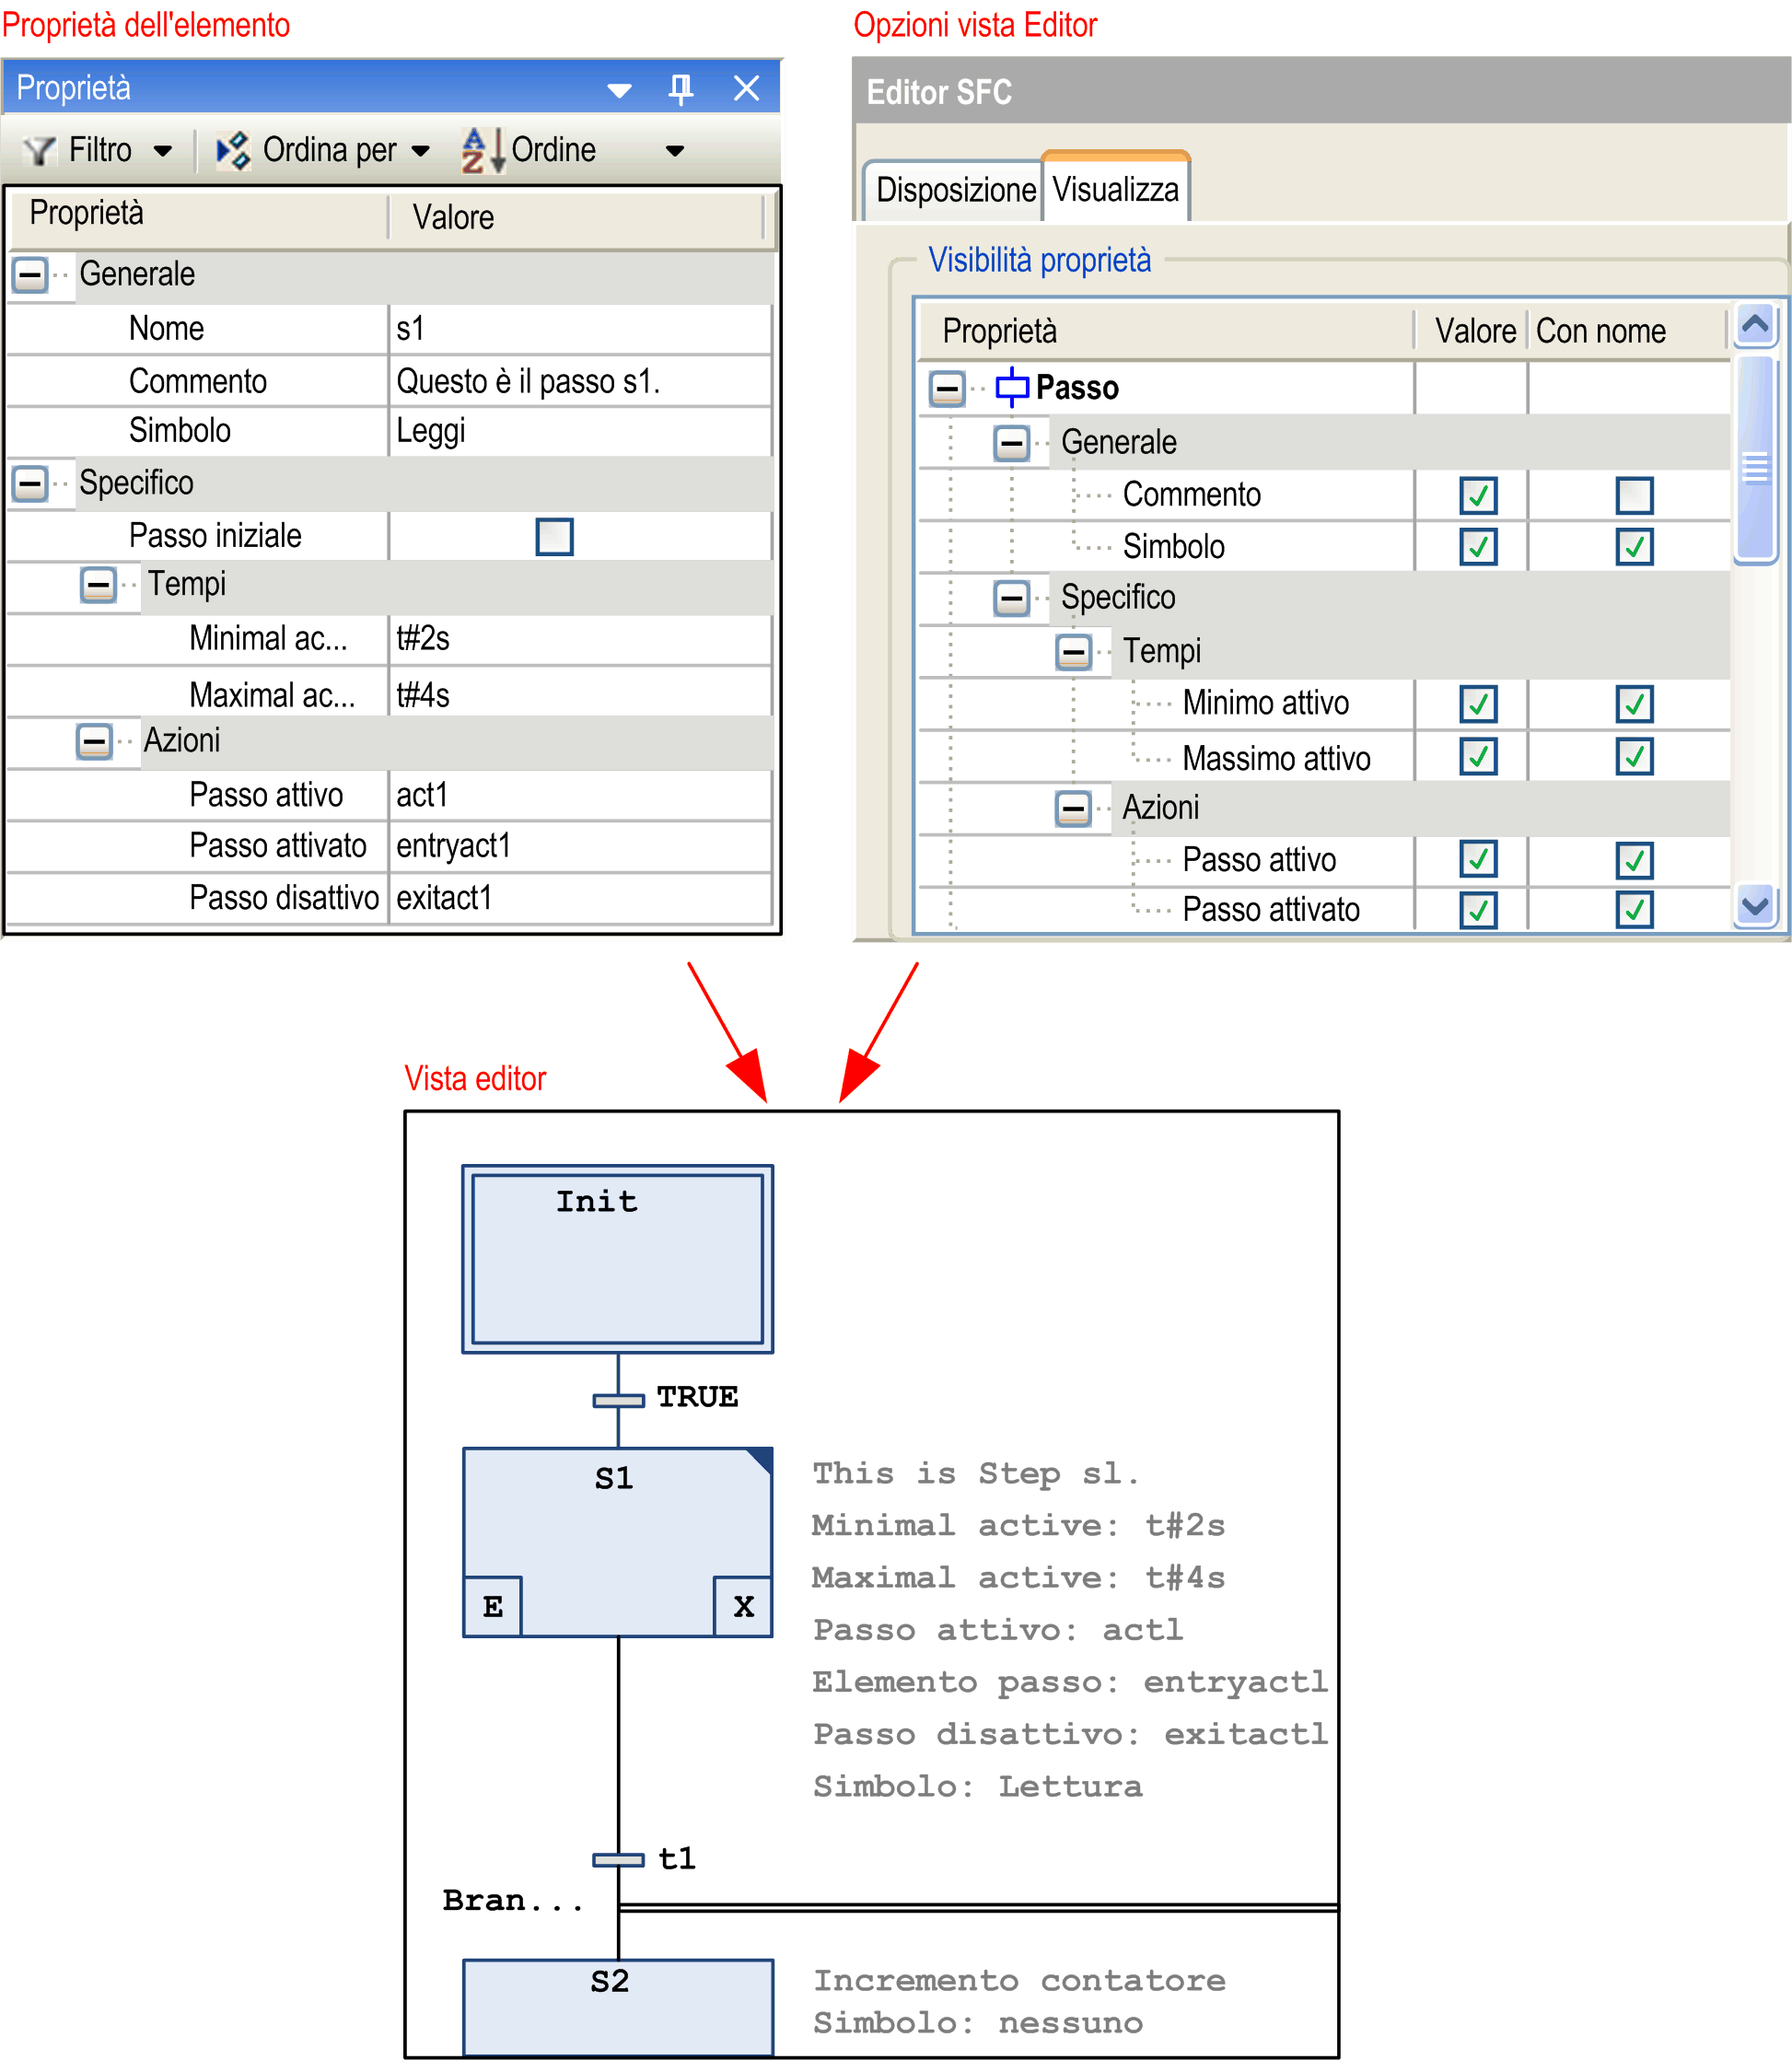This screenshot has width=1792, height=2060.
Task: Click the Filtro funnel icon
Action: 40,151
